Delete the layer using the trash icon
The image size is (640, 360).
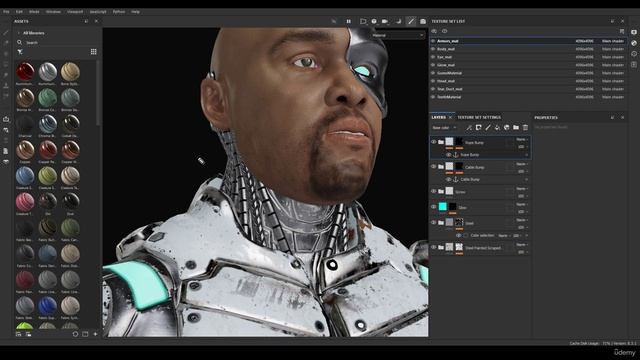click(x=525, y=128)
